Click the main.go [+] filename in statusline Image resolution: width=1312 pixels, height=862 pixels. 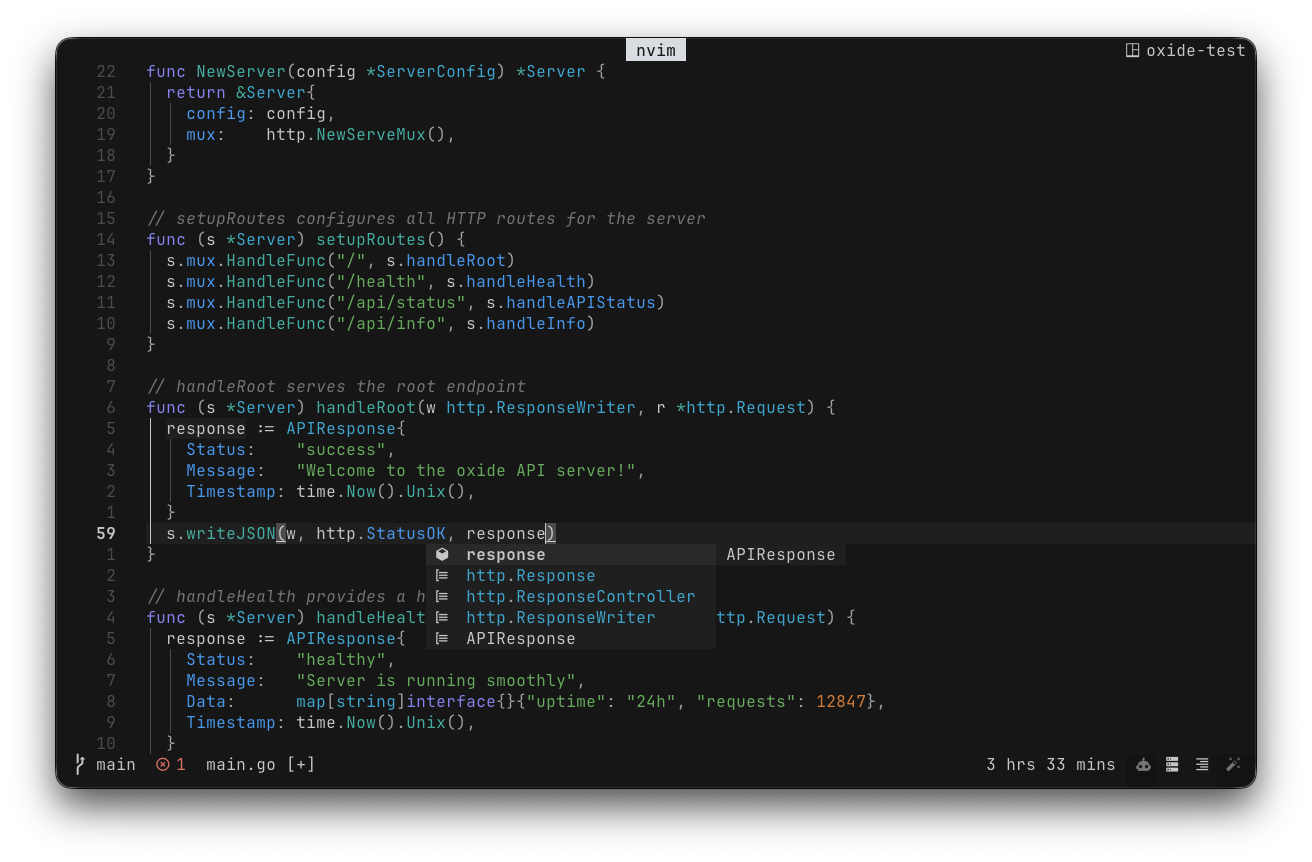[x=260, y=765]
